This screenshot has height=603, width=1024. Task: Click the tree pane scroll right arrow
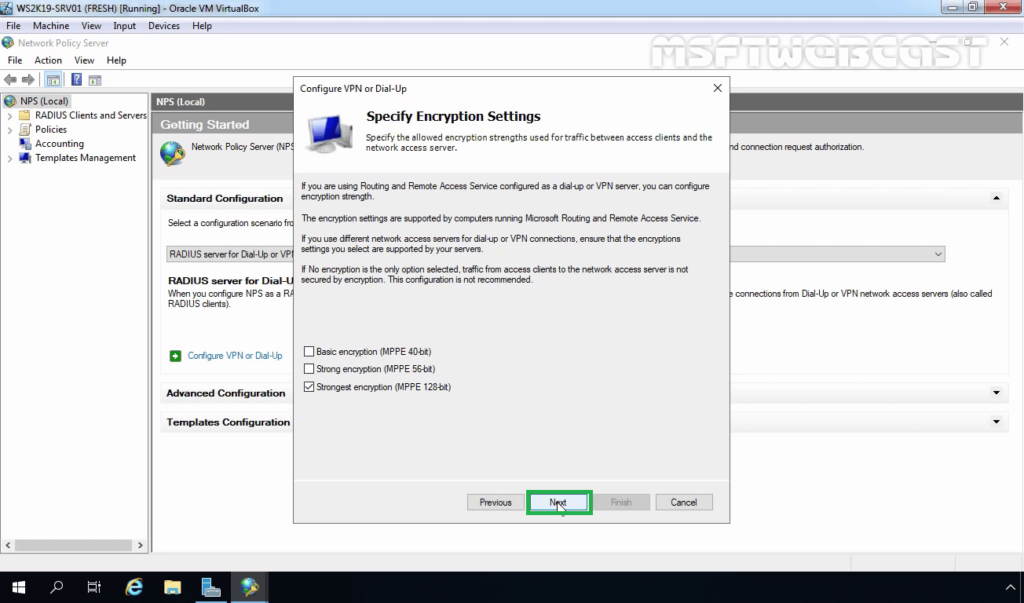pos(140,545)
